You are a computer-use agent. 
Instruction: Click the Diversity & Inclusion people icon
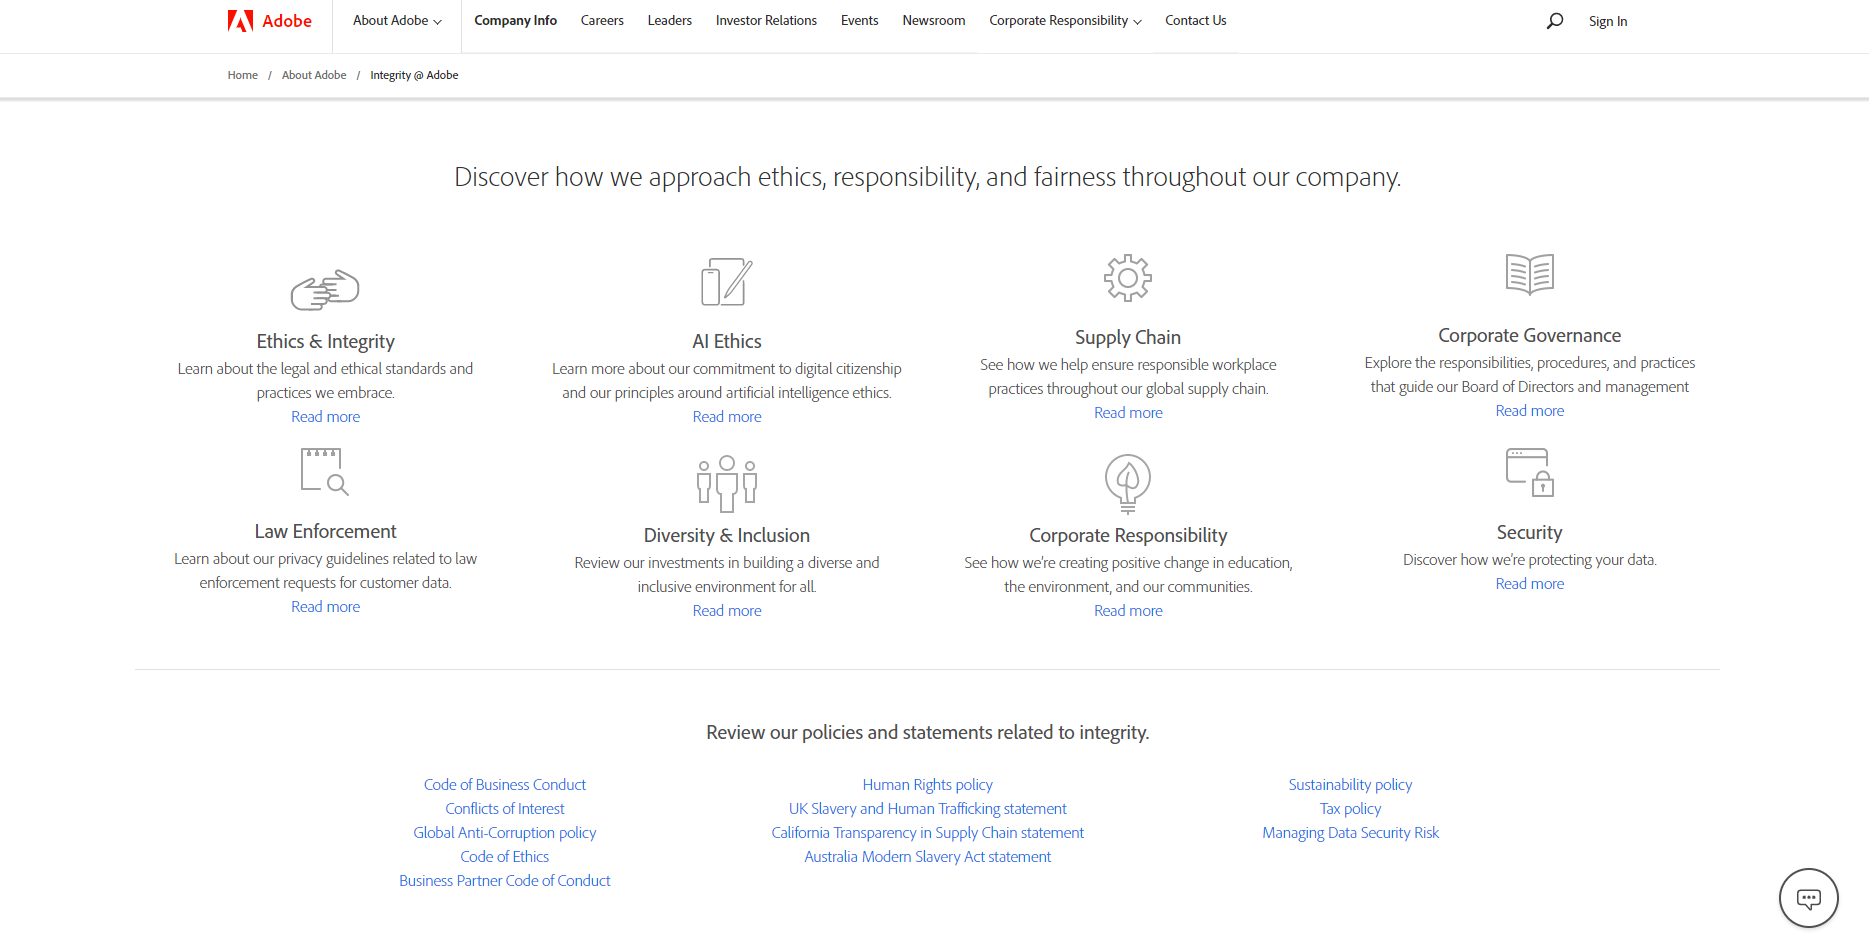click(x=726, y=484)
